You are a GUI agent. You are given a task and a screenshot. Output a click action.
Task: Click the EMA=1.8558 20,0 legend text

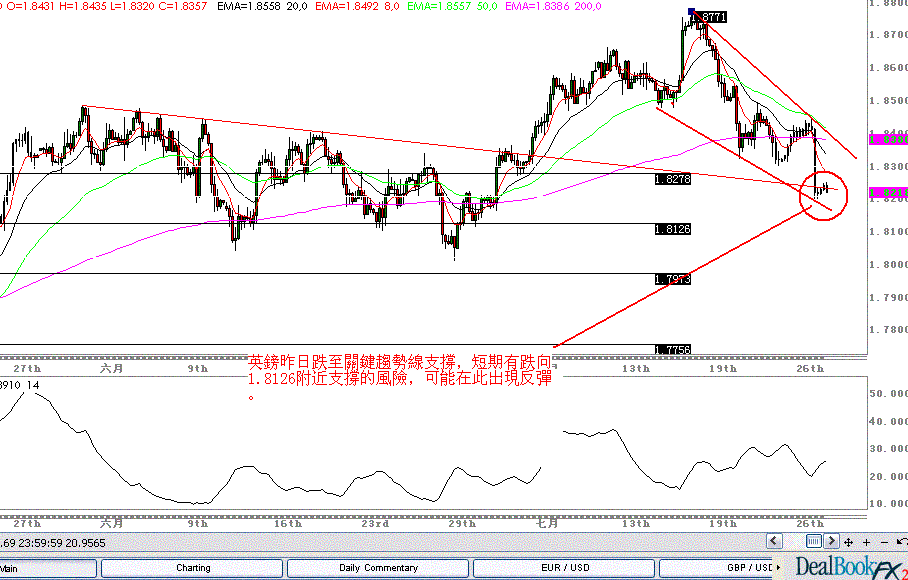(262, 6)
